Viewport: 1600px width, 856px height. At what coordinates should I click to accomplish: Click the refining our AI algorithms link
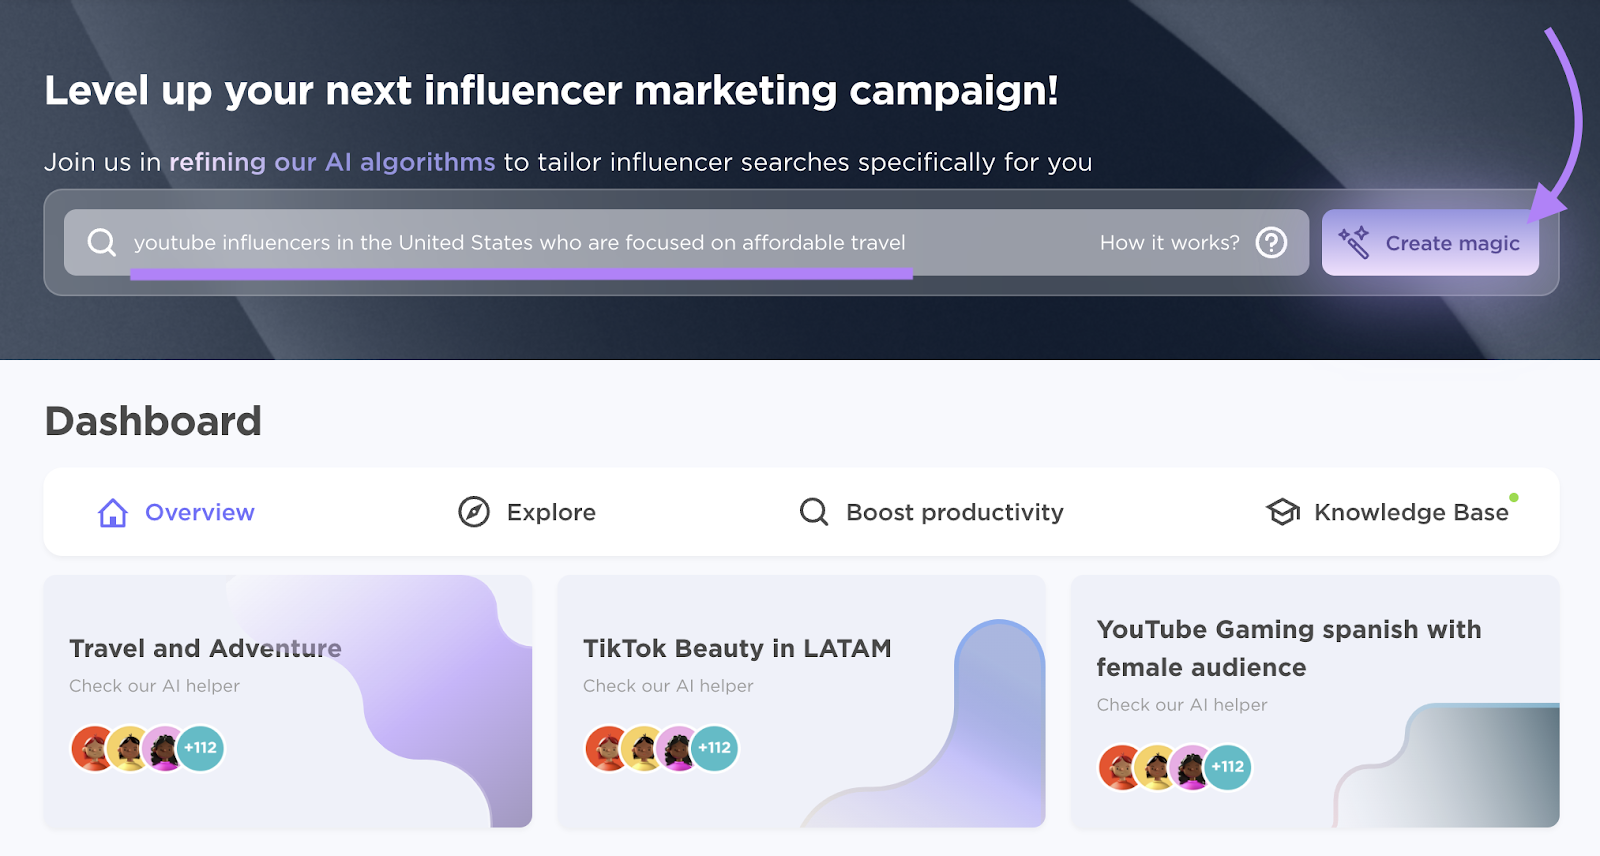click(x=332, y=162)
